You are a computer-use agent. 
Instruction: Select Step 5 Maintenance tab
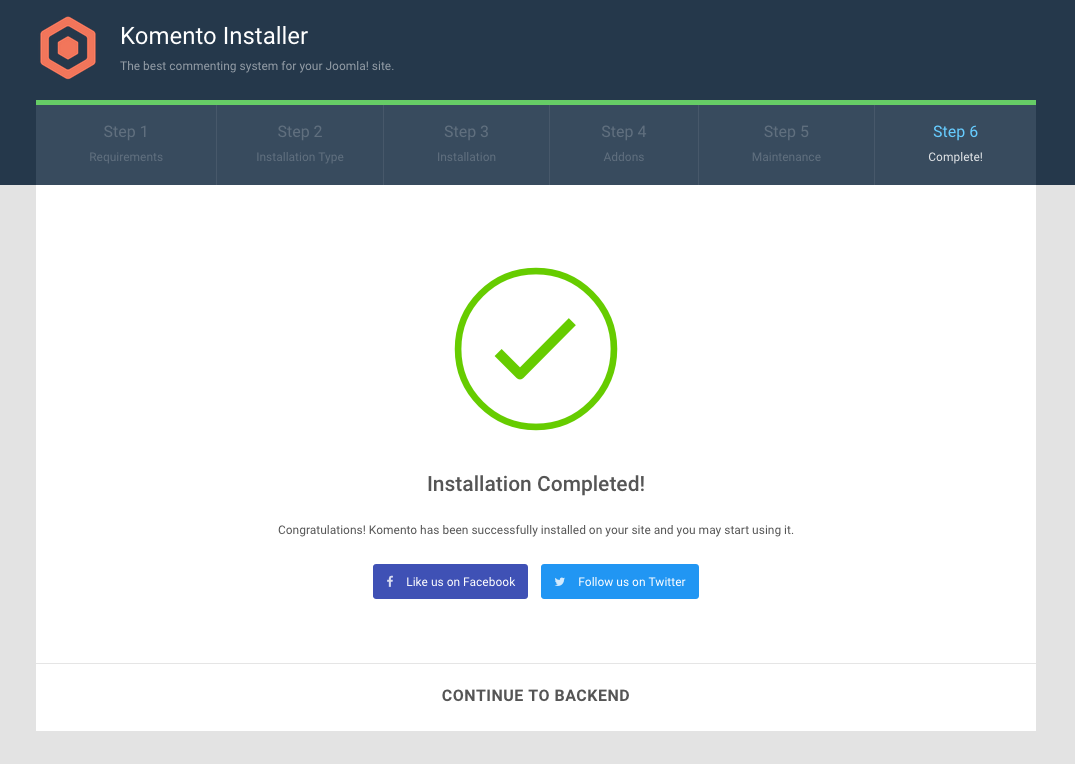tap(786, 145)
